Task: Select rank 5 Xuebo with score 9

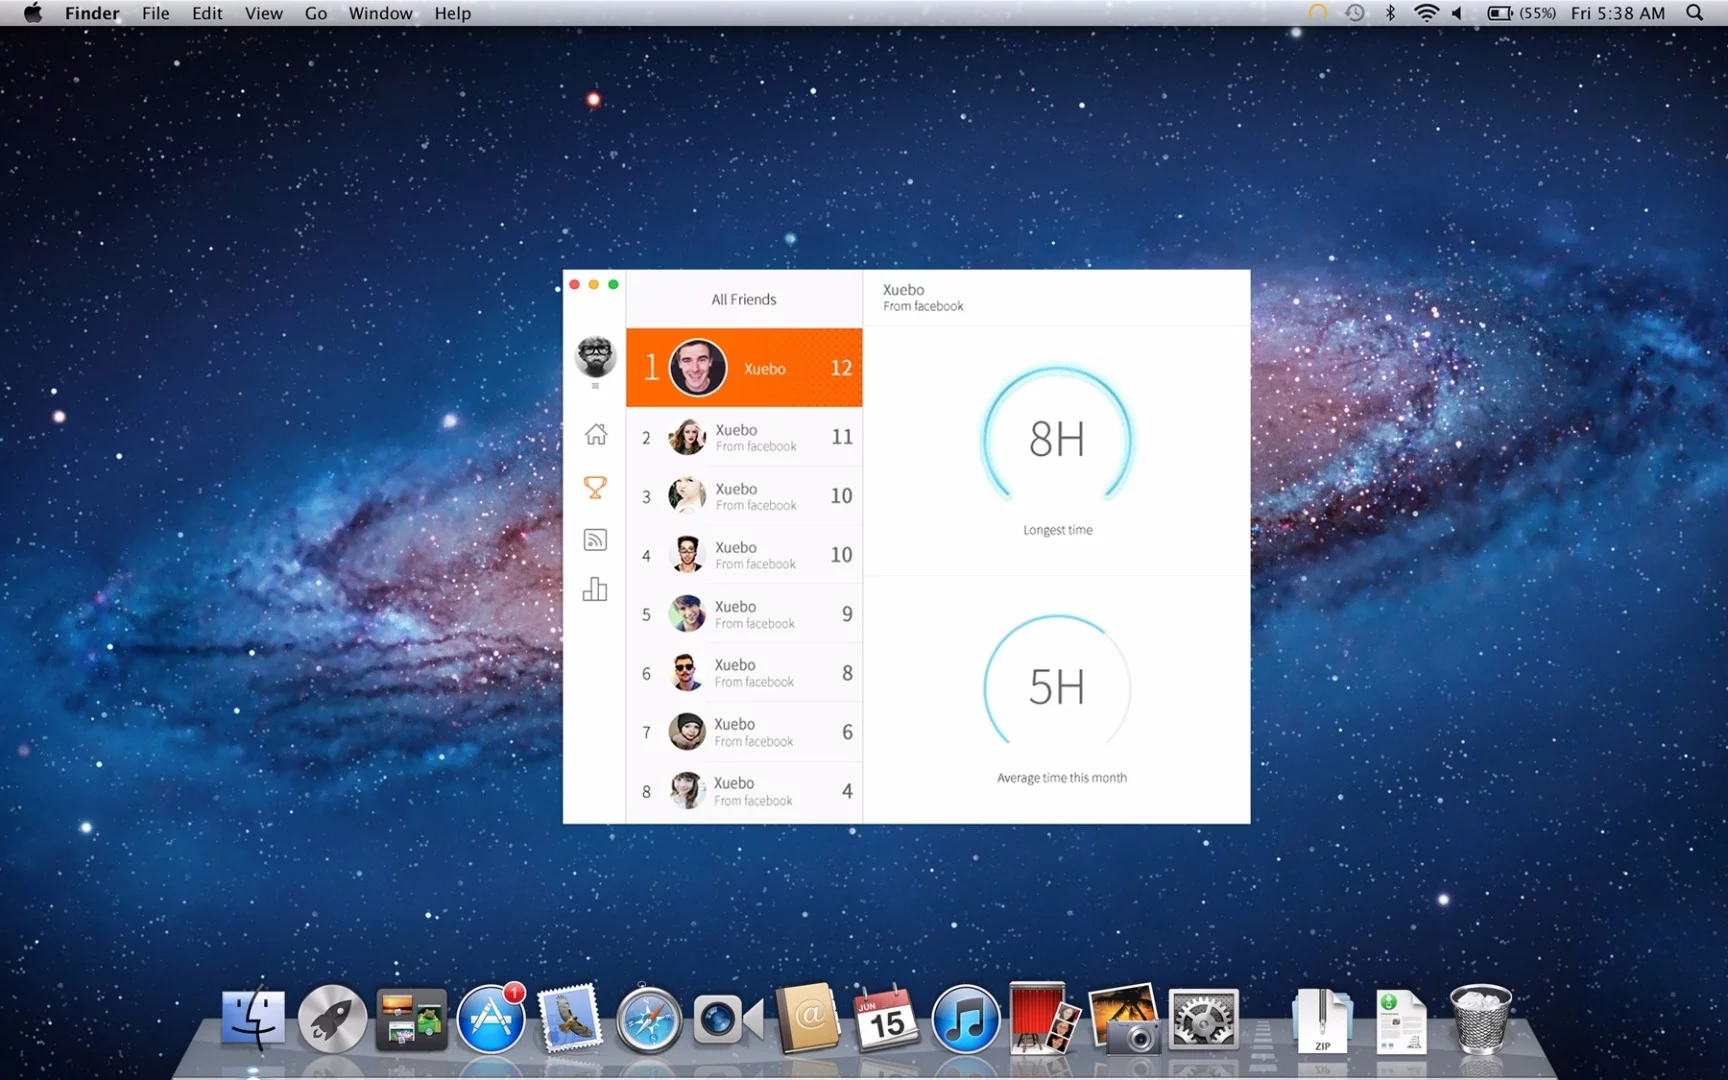Action: tap(744, 614)
